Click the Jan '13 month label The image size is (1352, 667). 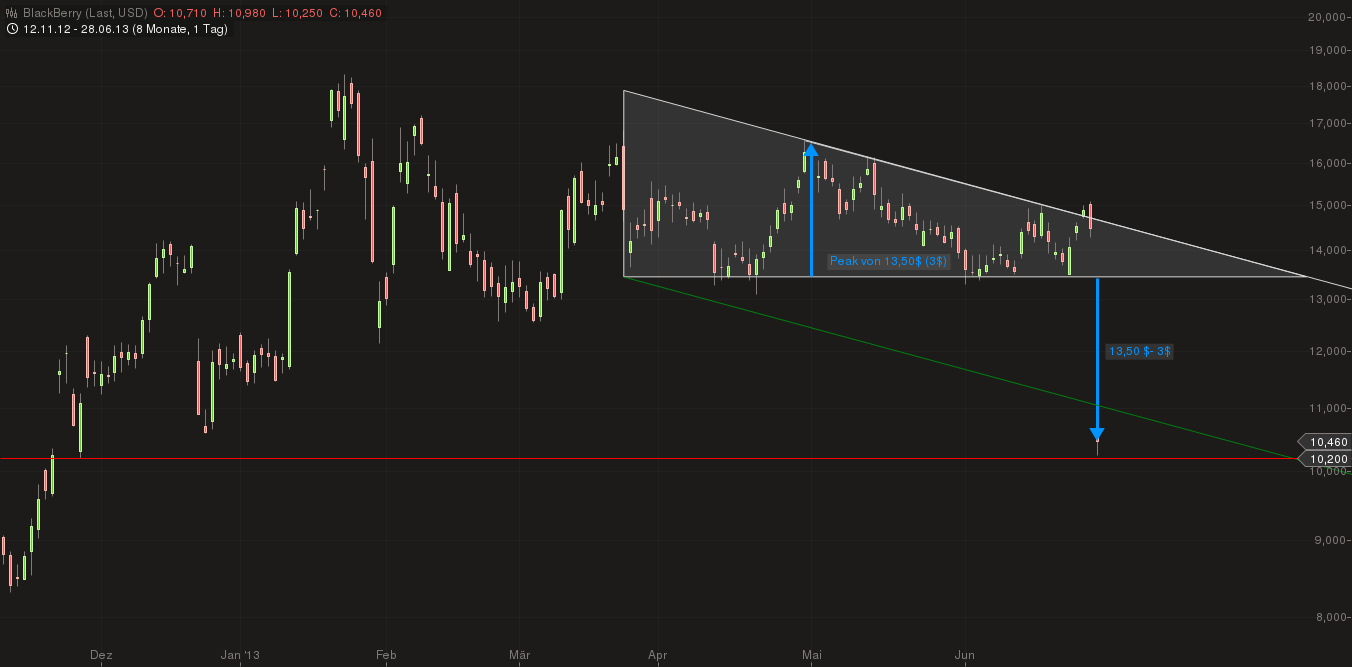coord(240,655)
